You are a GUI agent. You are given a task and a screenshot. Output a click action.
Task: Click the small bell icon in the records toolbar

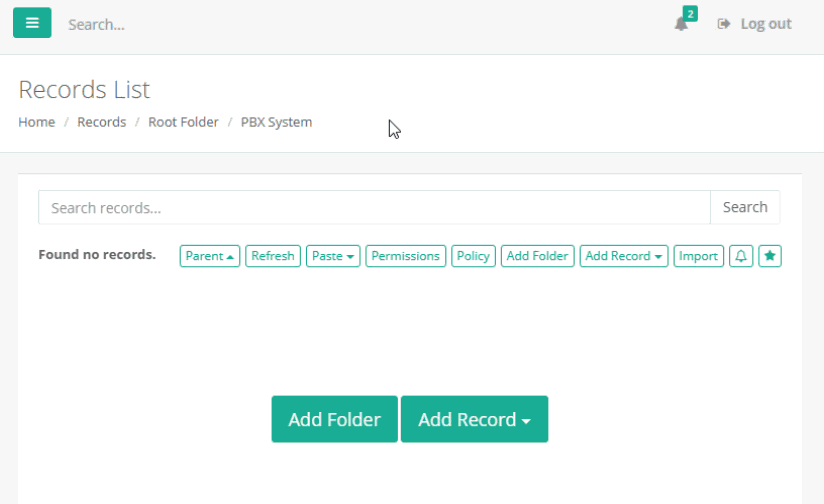pos(741,256)
